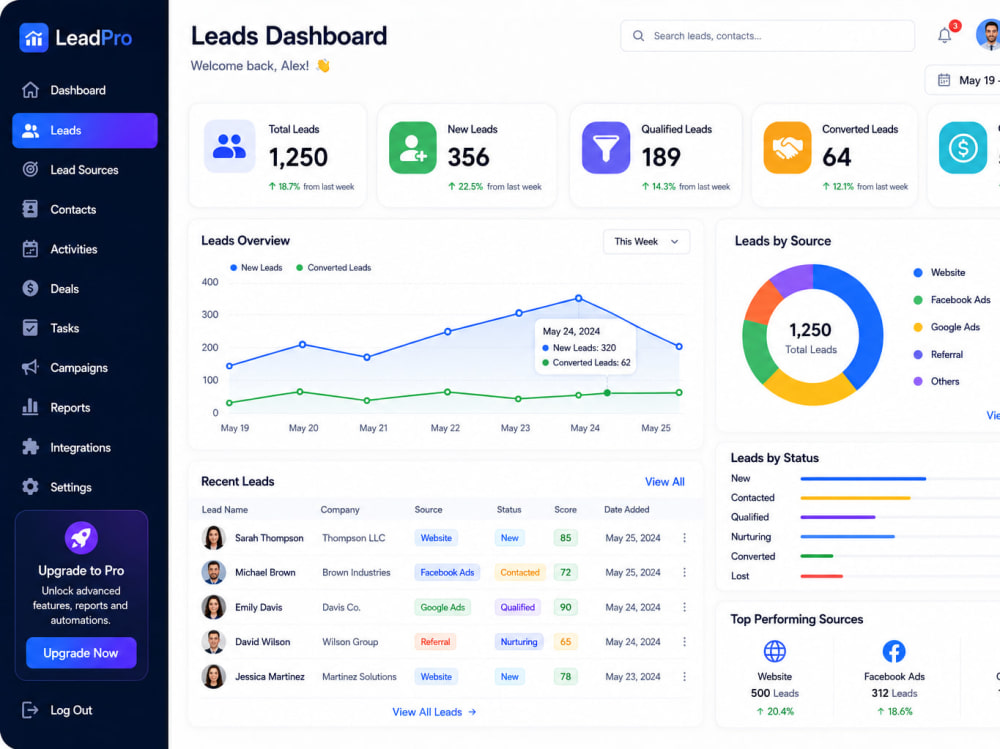
Task: Open row options for David Wilson
Action: point(684,641)
